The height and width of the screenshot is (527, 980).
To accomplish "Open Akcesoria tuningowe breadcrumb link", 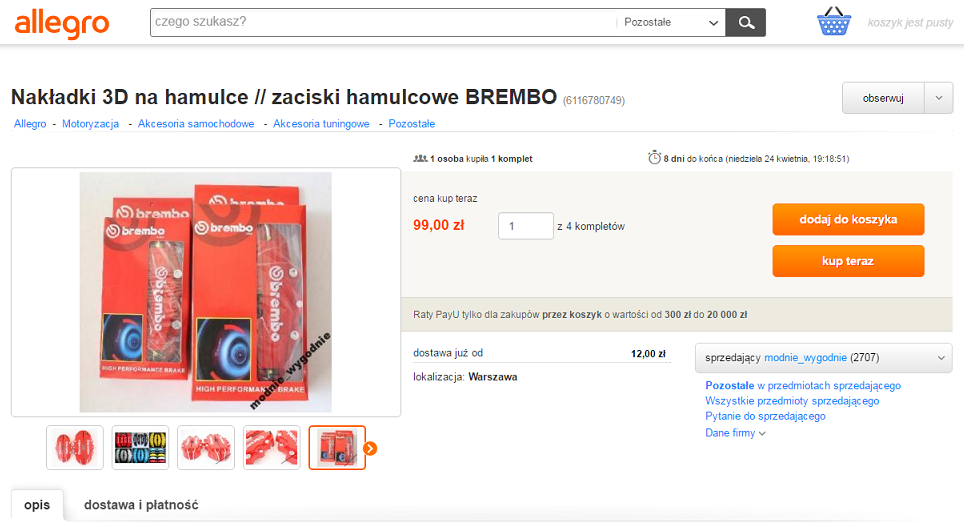I will click(x=321, y=124).
